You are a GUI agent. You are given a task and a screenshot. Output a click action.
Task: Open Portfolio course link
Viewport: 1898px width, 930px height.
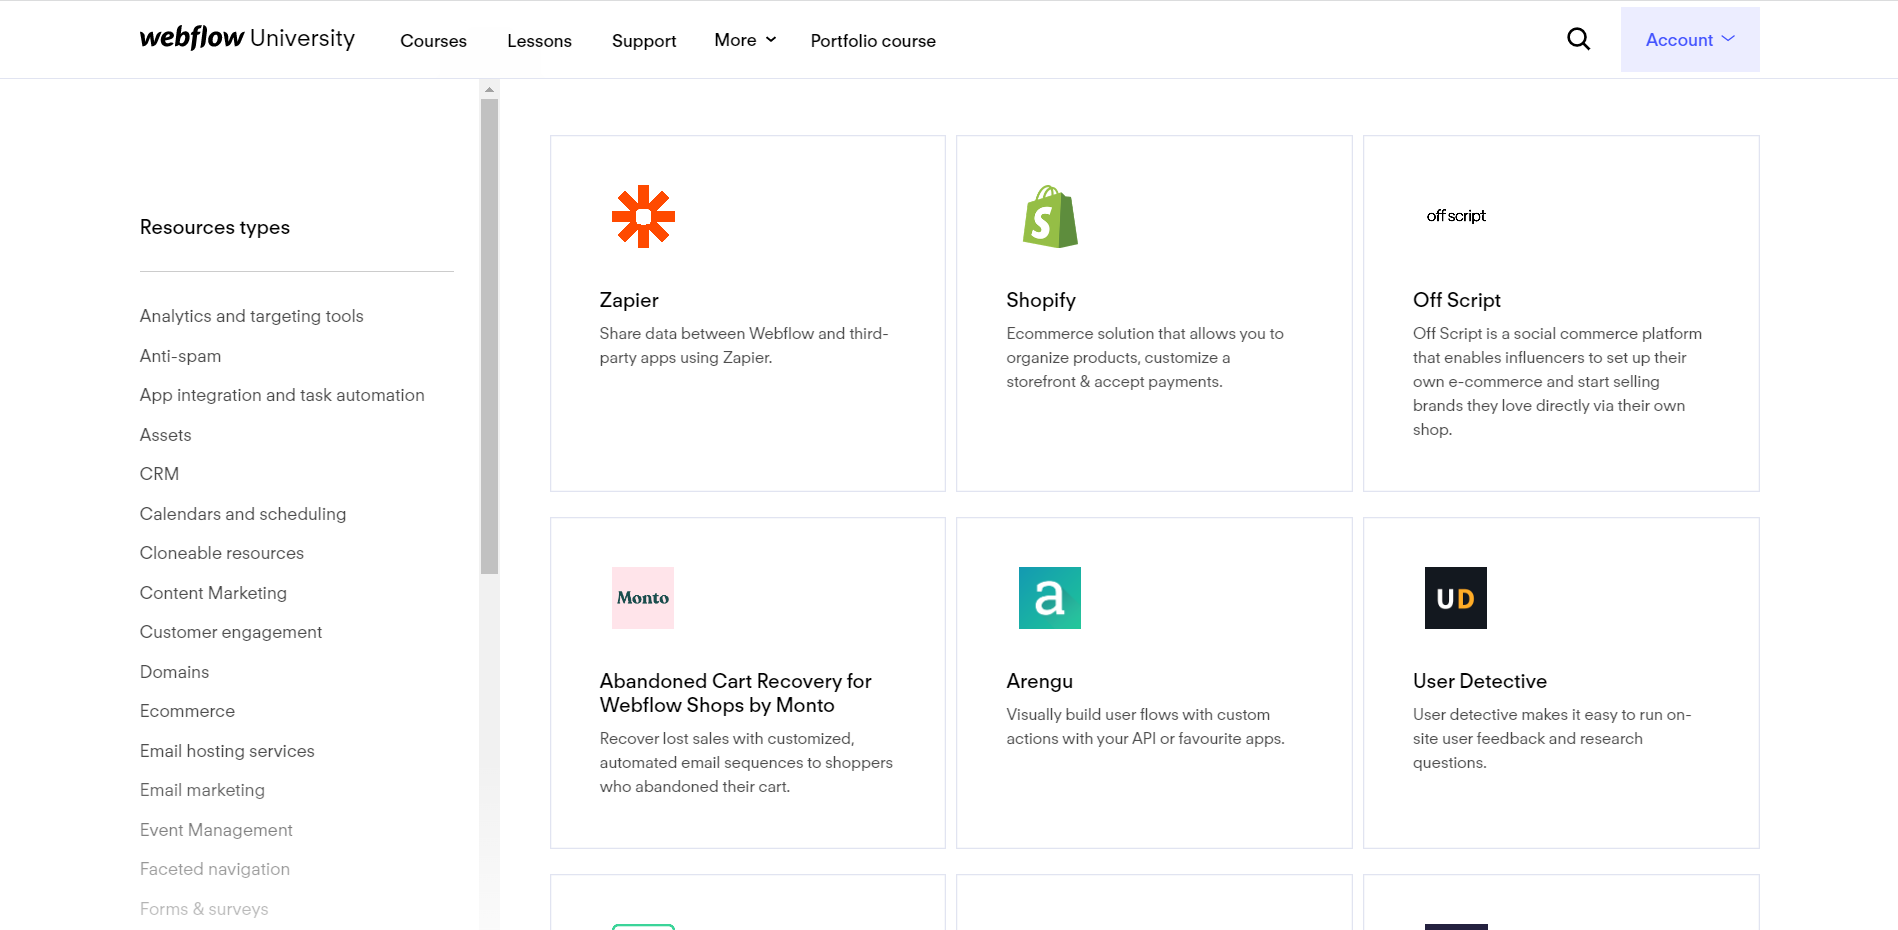[873, 41]
